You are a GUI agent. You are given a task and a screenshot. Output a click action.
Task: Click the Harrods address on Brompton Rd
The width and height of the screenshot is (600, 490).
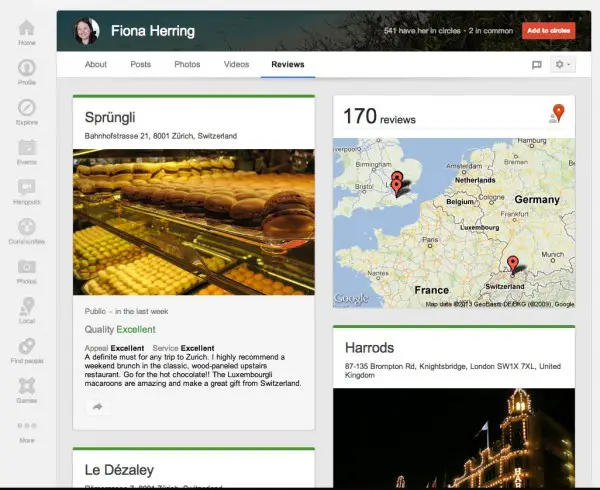pos(453,371)
